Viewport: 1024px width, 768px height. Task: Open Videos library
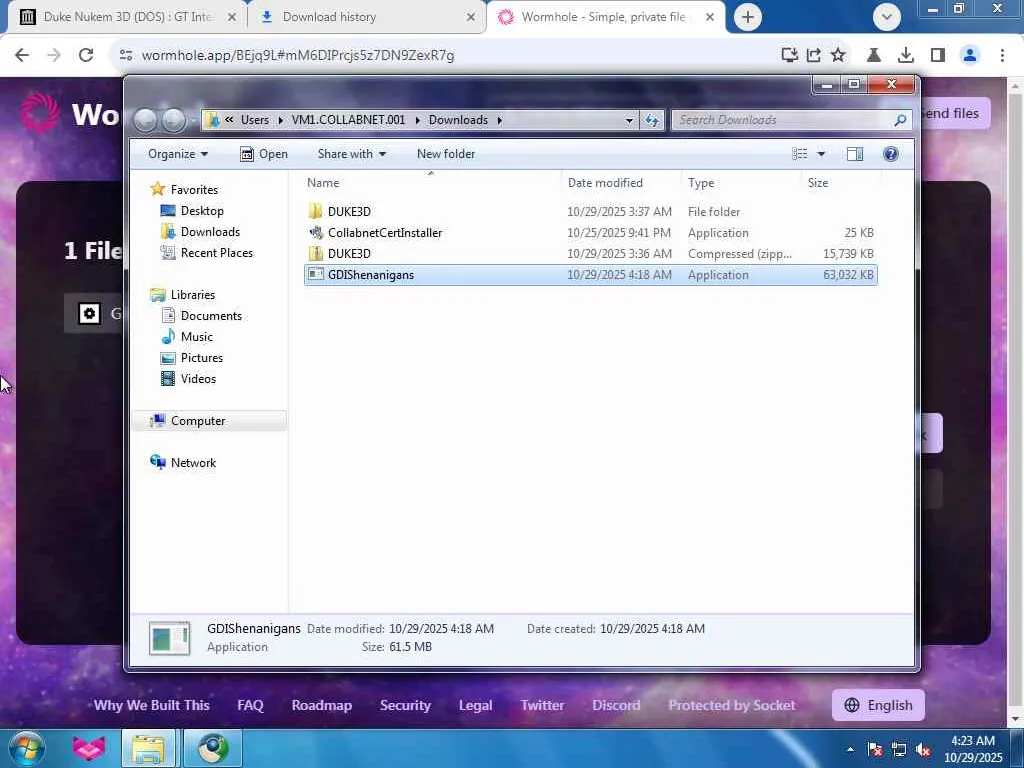[x=198, y=378]
